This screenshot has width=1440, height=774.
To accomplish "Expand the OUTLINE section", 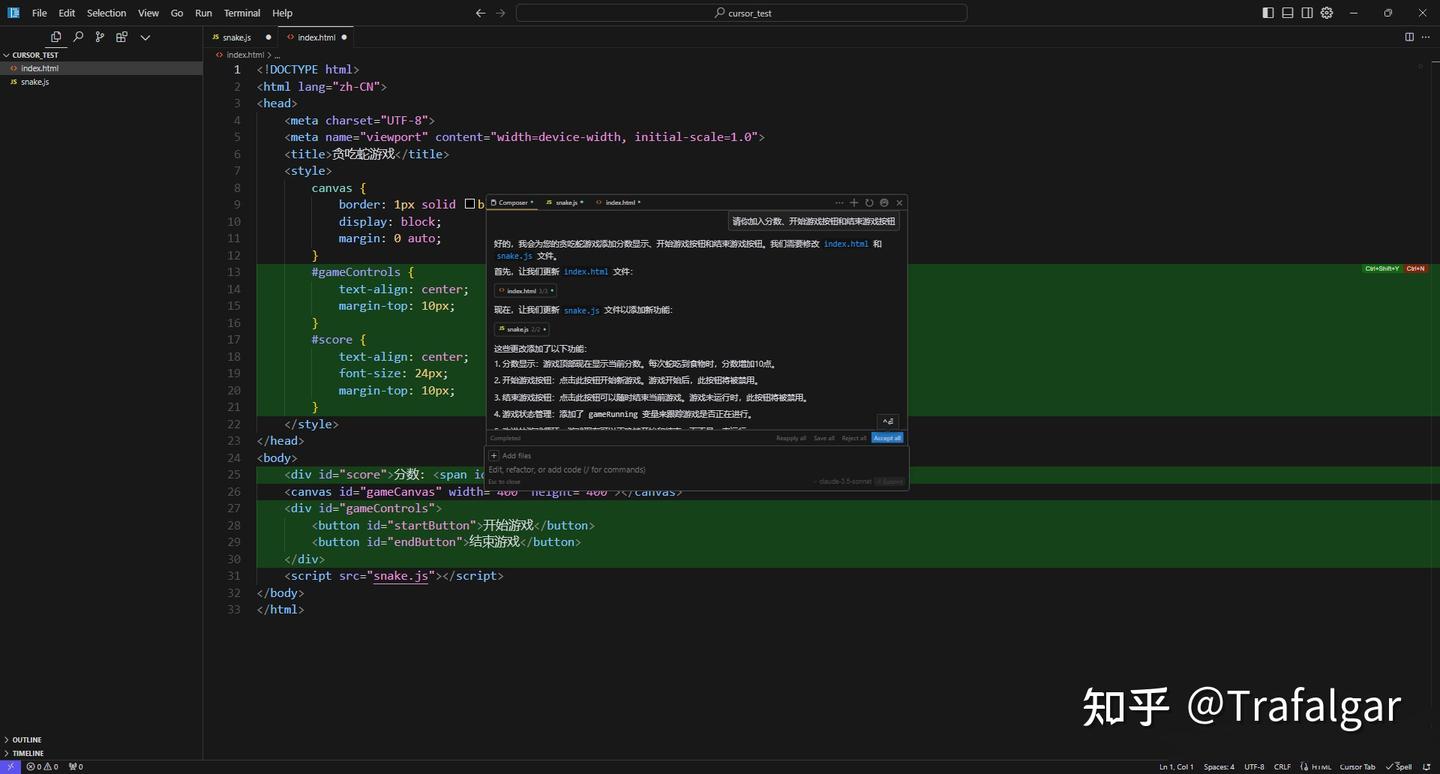I will pyautogui.click(x=27, y=740).
